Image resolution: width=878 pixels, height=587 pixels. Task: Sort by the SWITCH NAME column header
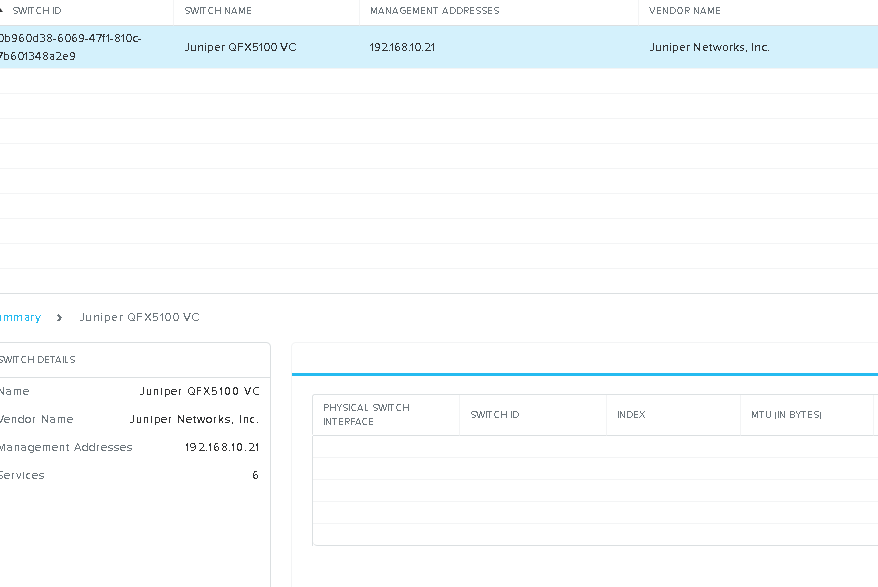pyautogui.click(x=218, y=11)
